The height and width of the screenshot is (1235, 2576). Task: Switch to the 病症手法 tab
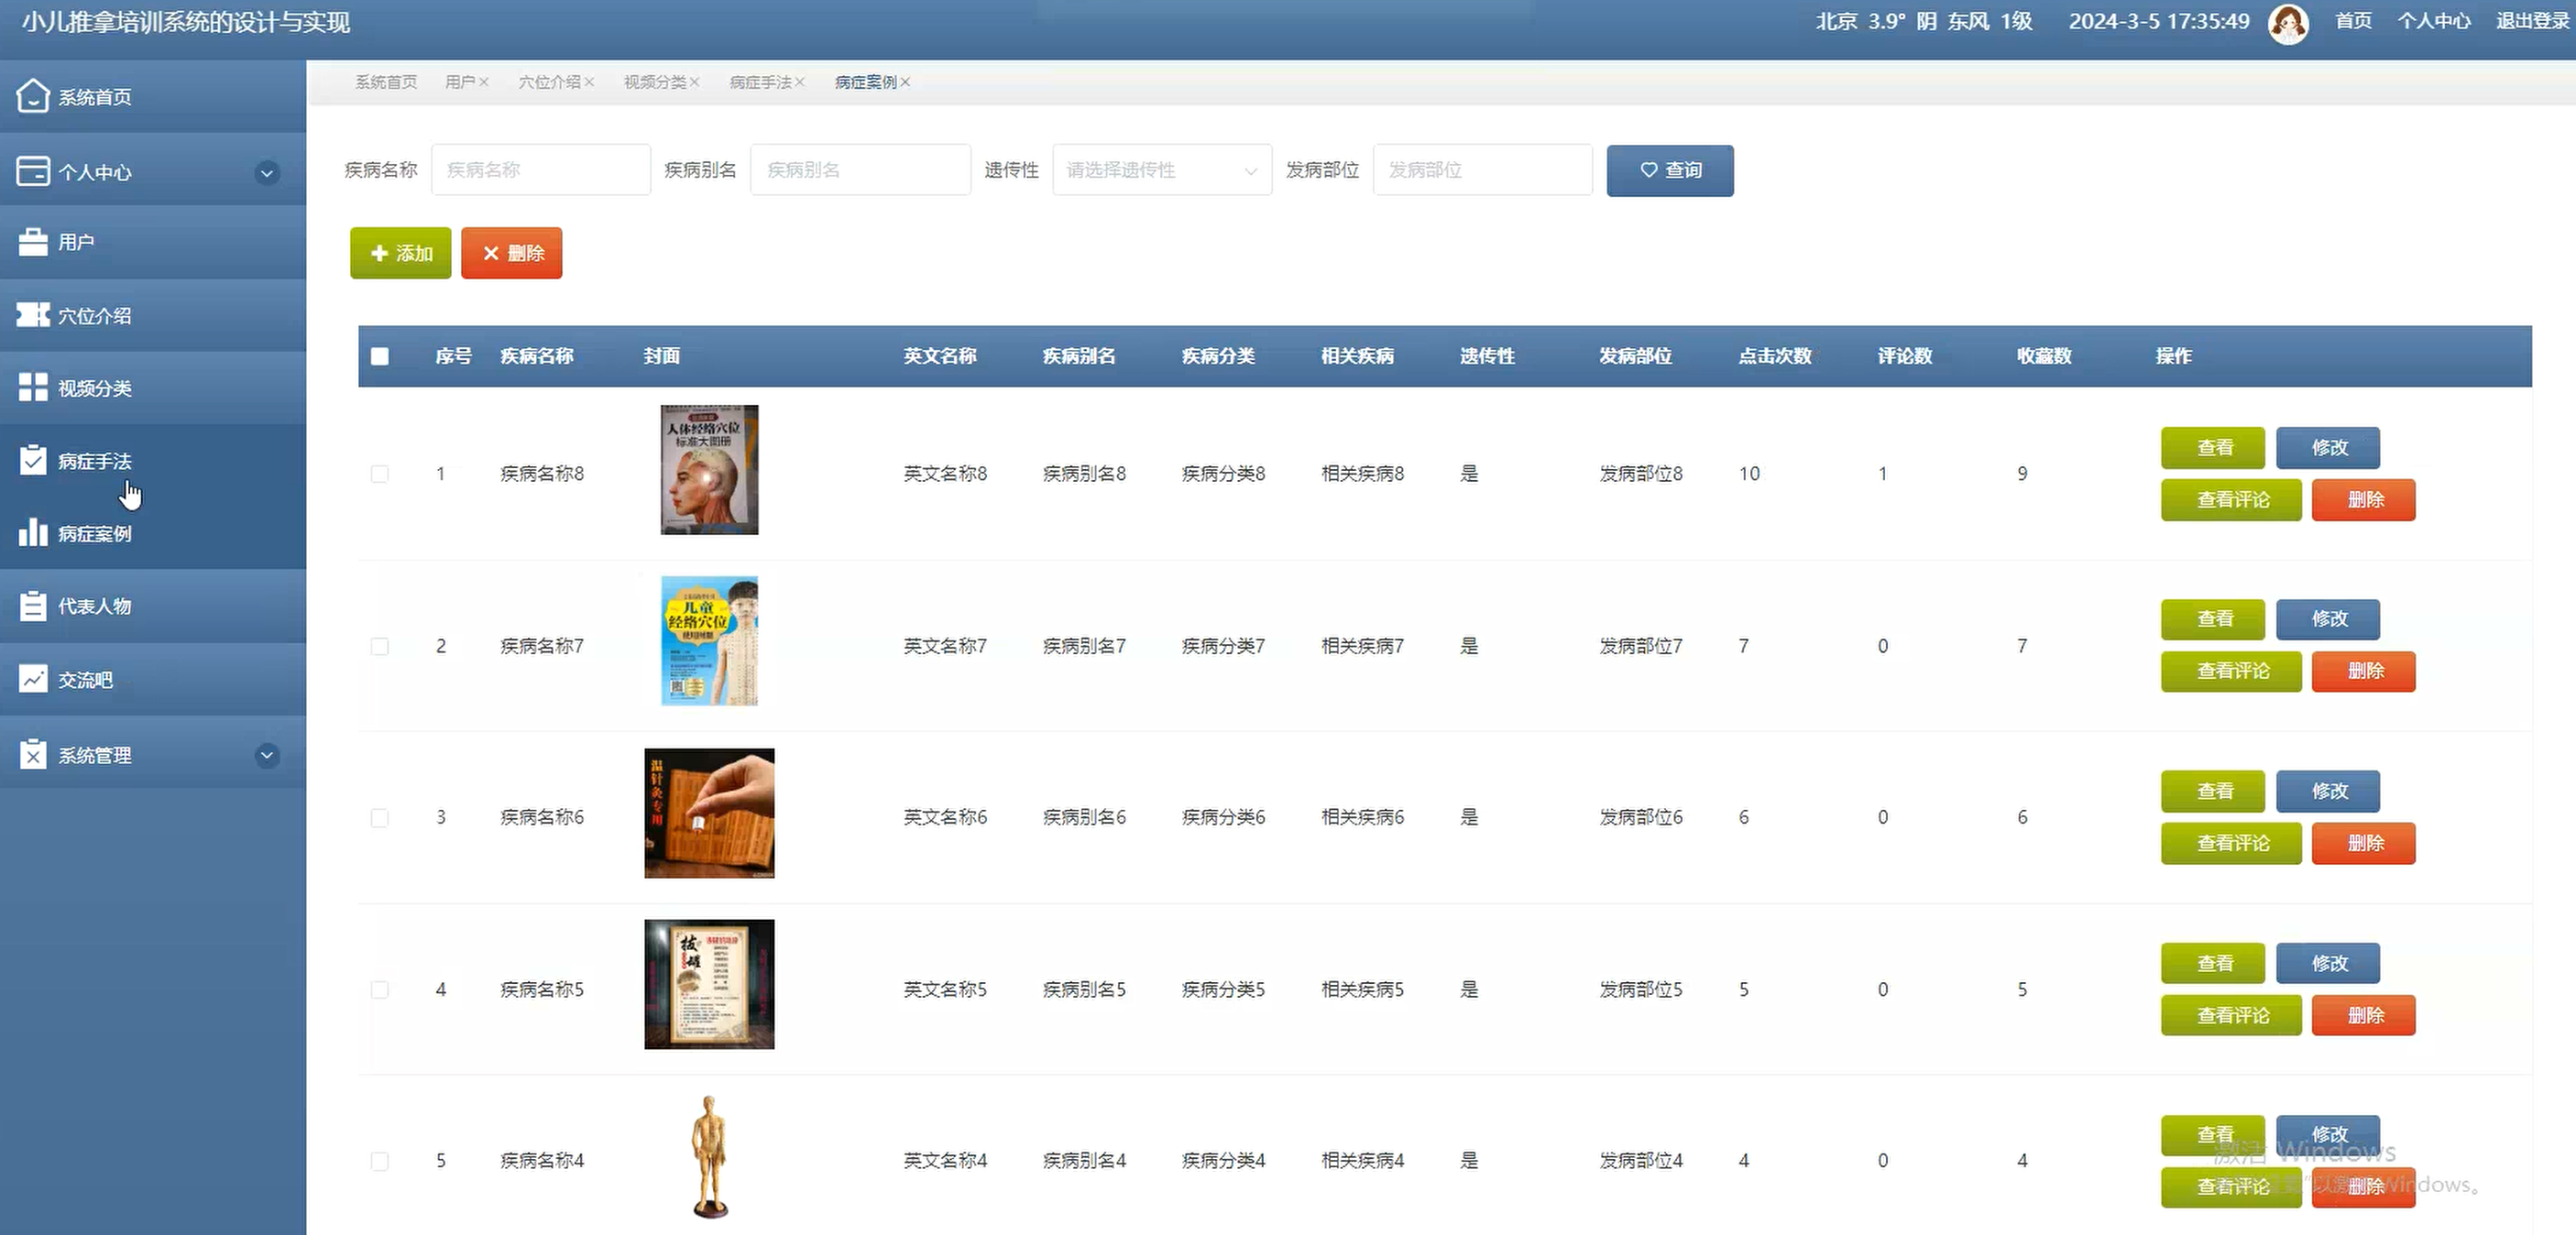pos(760,82)
